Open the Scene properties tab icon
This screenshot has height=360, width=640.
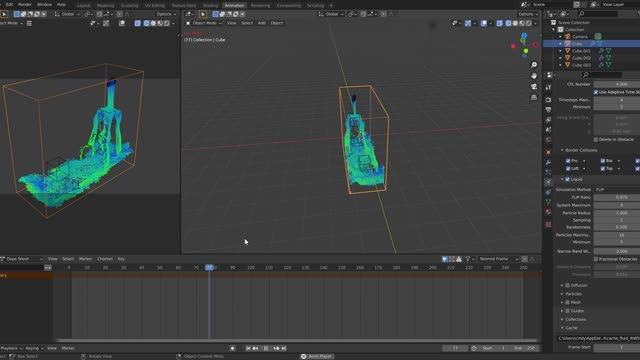[x=548, y=129]
